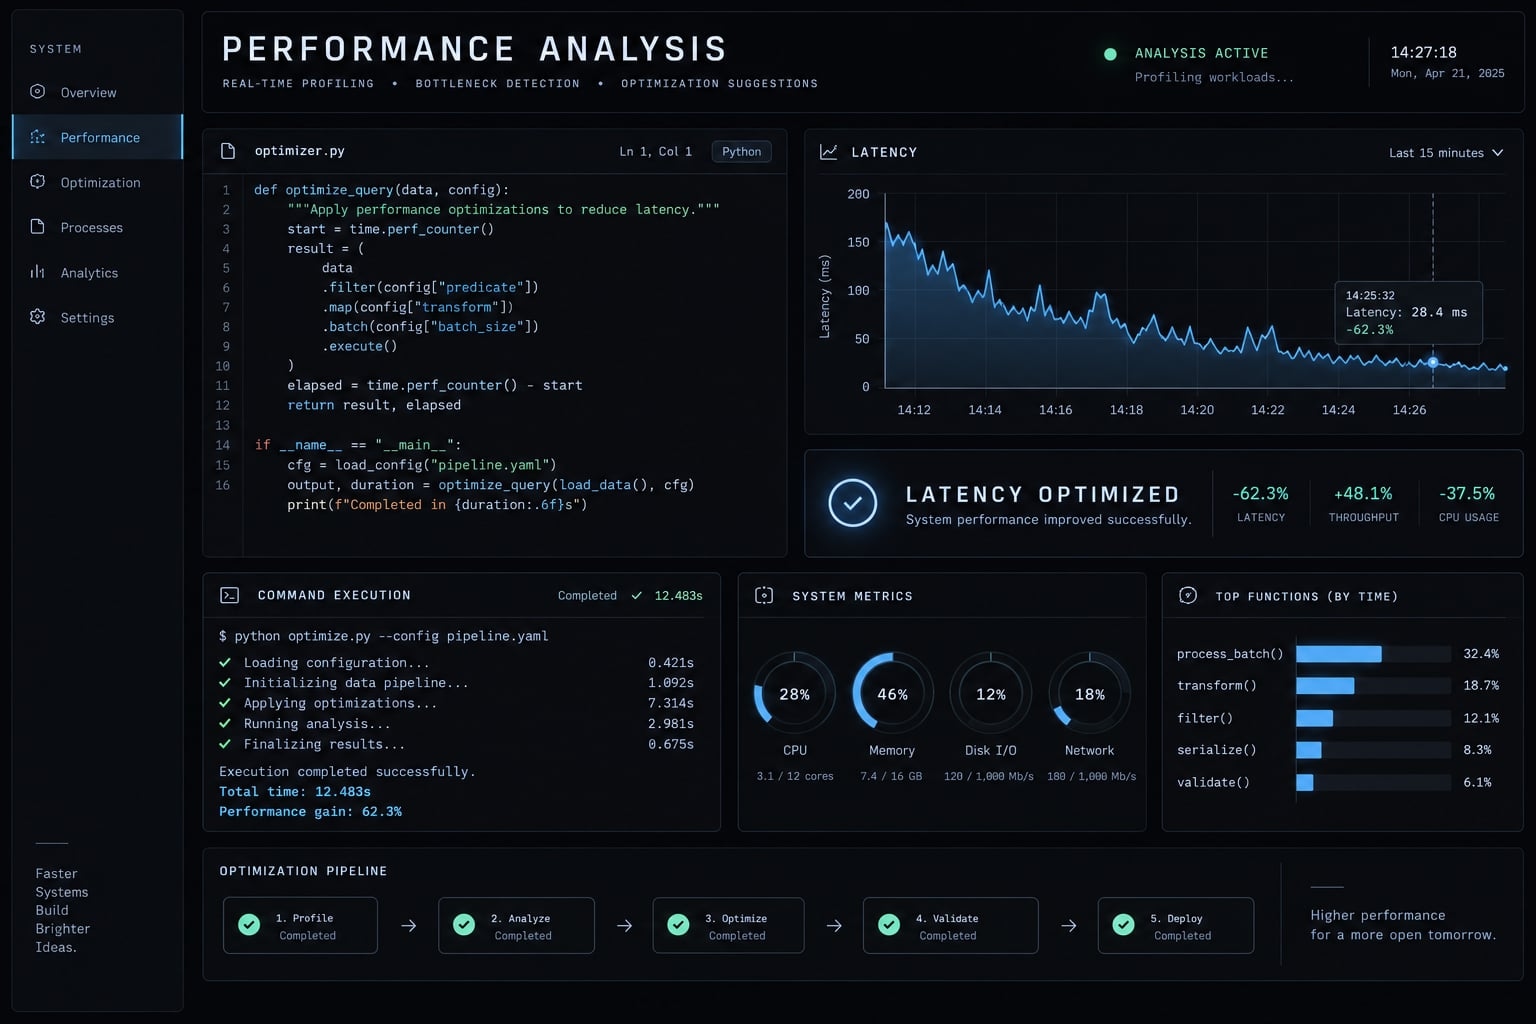This screenshot has height=1024, width=1536.
Task: Click the process_batch() 32.4% bar
Action: click(1339, 654)
